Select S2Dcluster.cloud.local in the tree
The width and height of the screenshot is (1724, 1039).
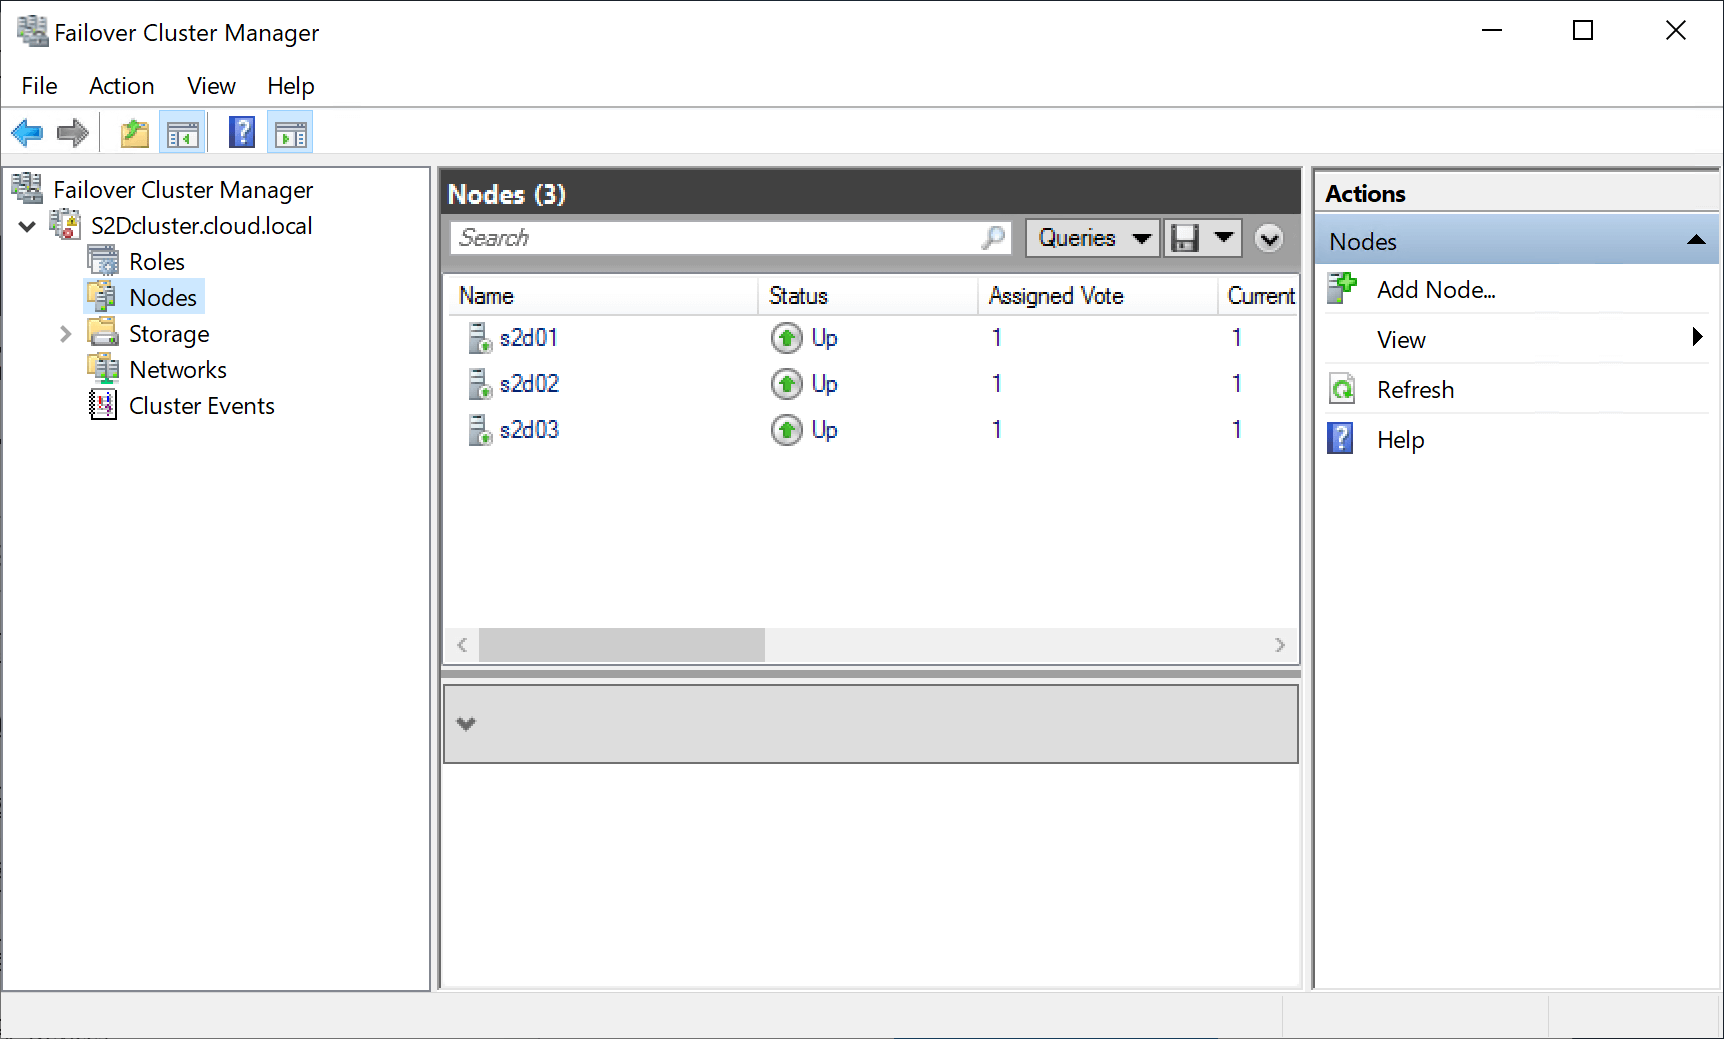pos(202,226)
